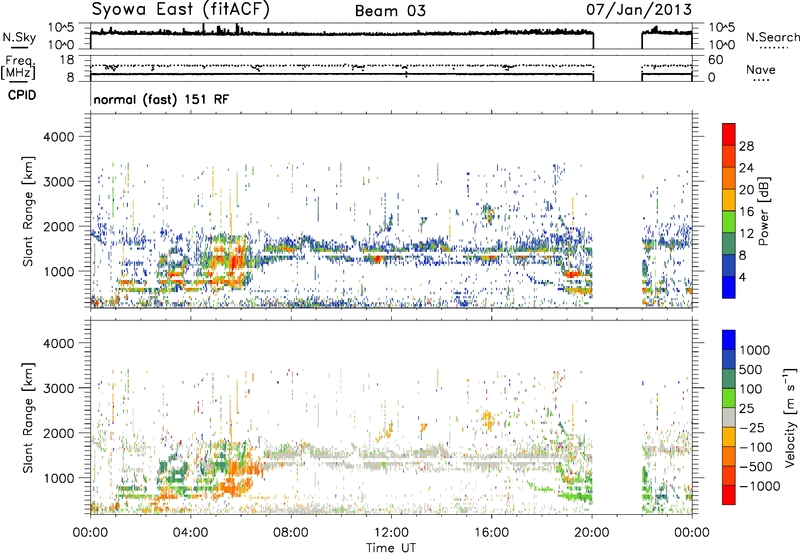800x554 pixels.
Task: Click the "N.Sky" legend label
Action: pos(19,37)
